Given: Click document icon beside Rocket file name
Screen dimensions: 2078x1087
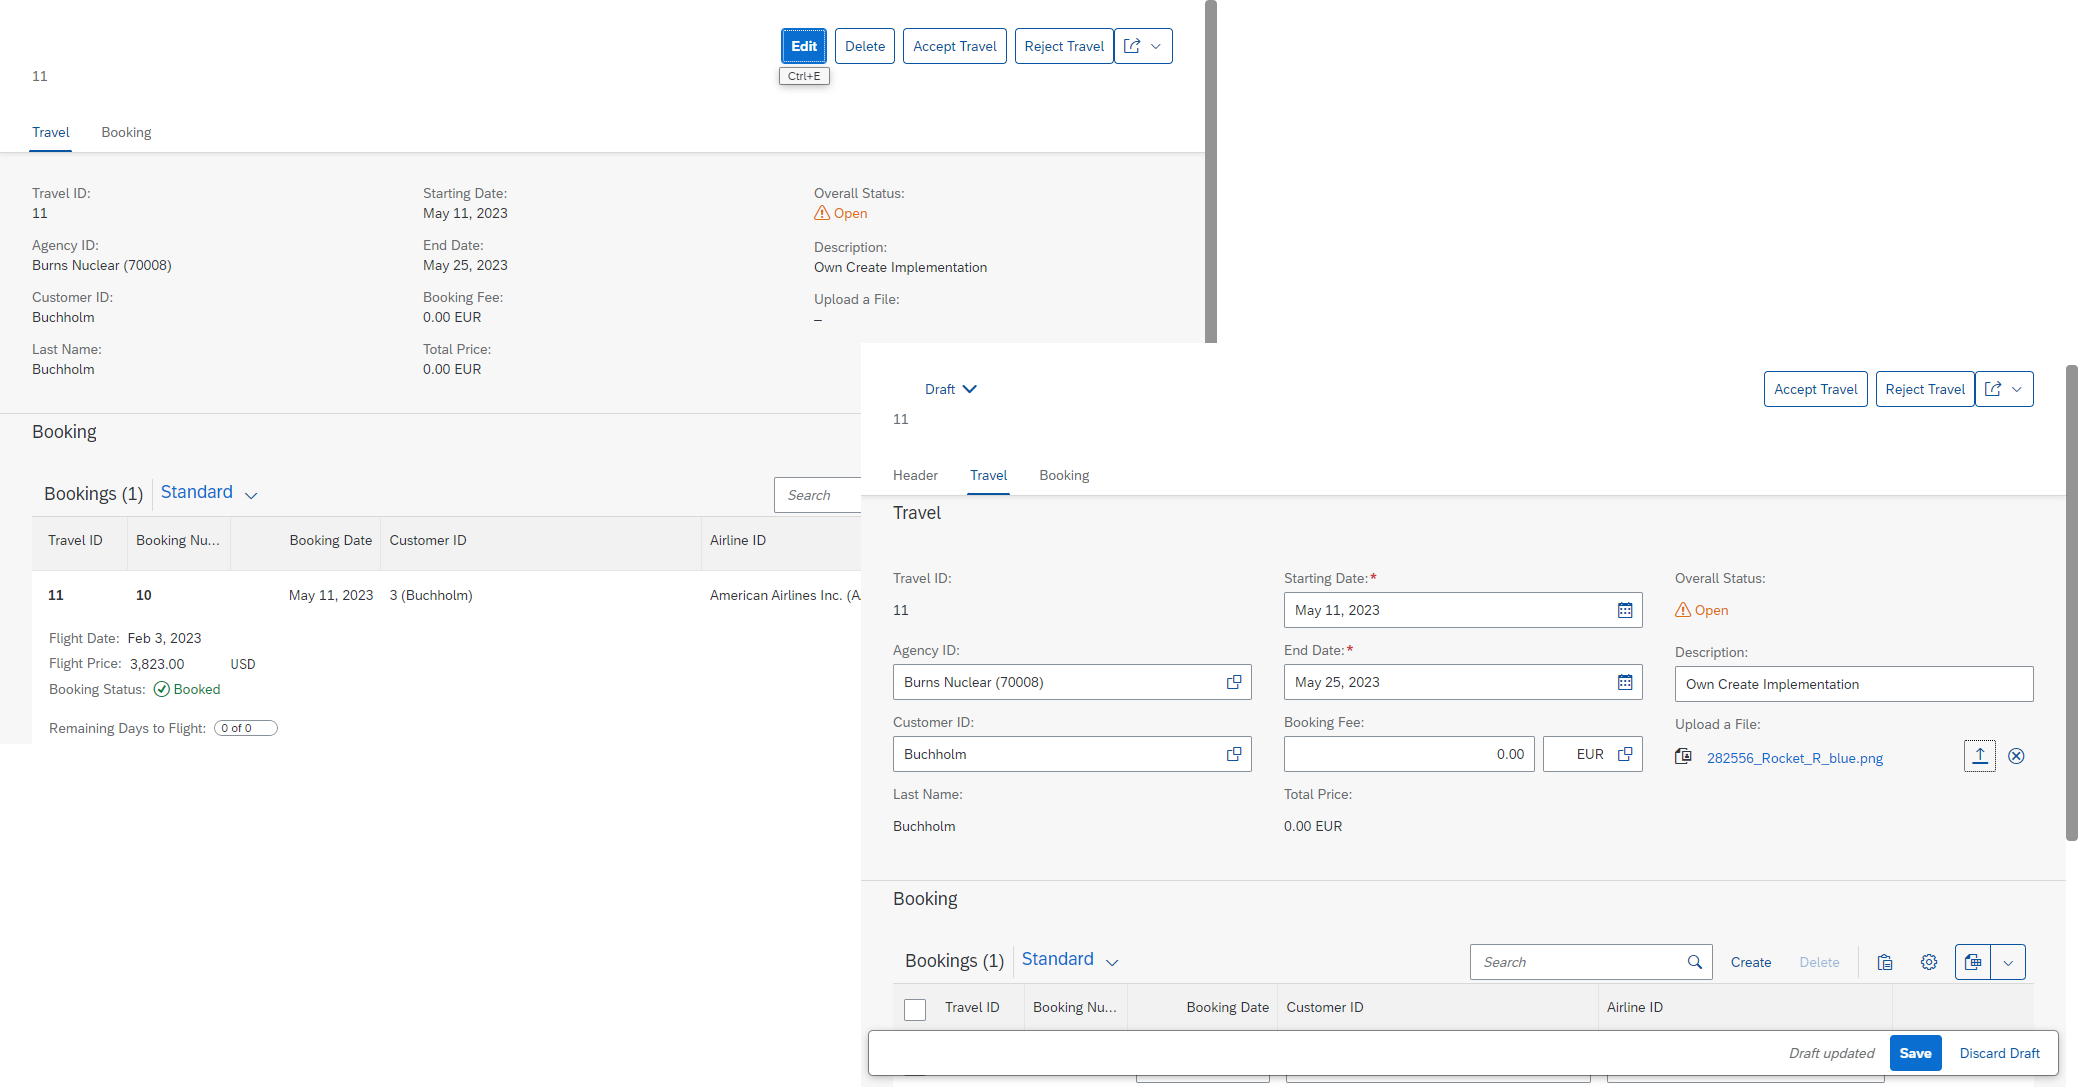Looking at the screenshot, I should tap(1683, 756).
